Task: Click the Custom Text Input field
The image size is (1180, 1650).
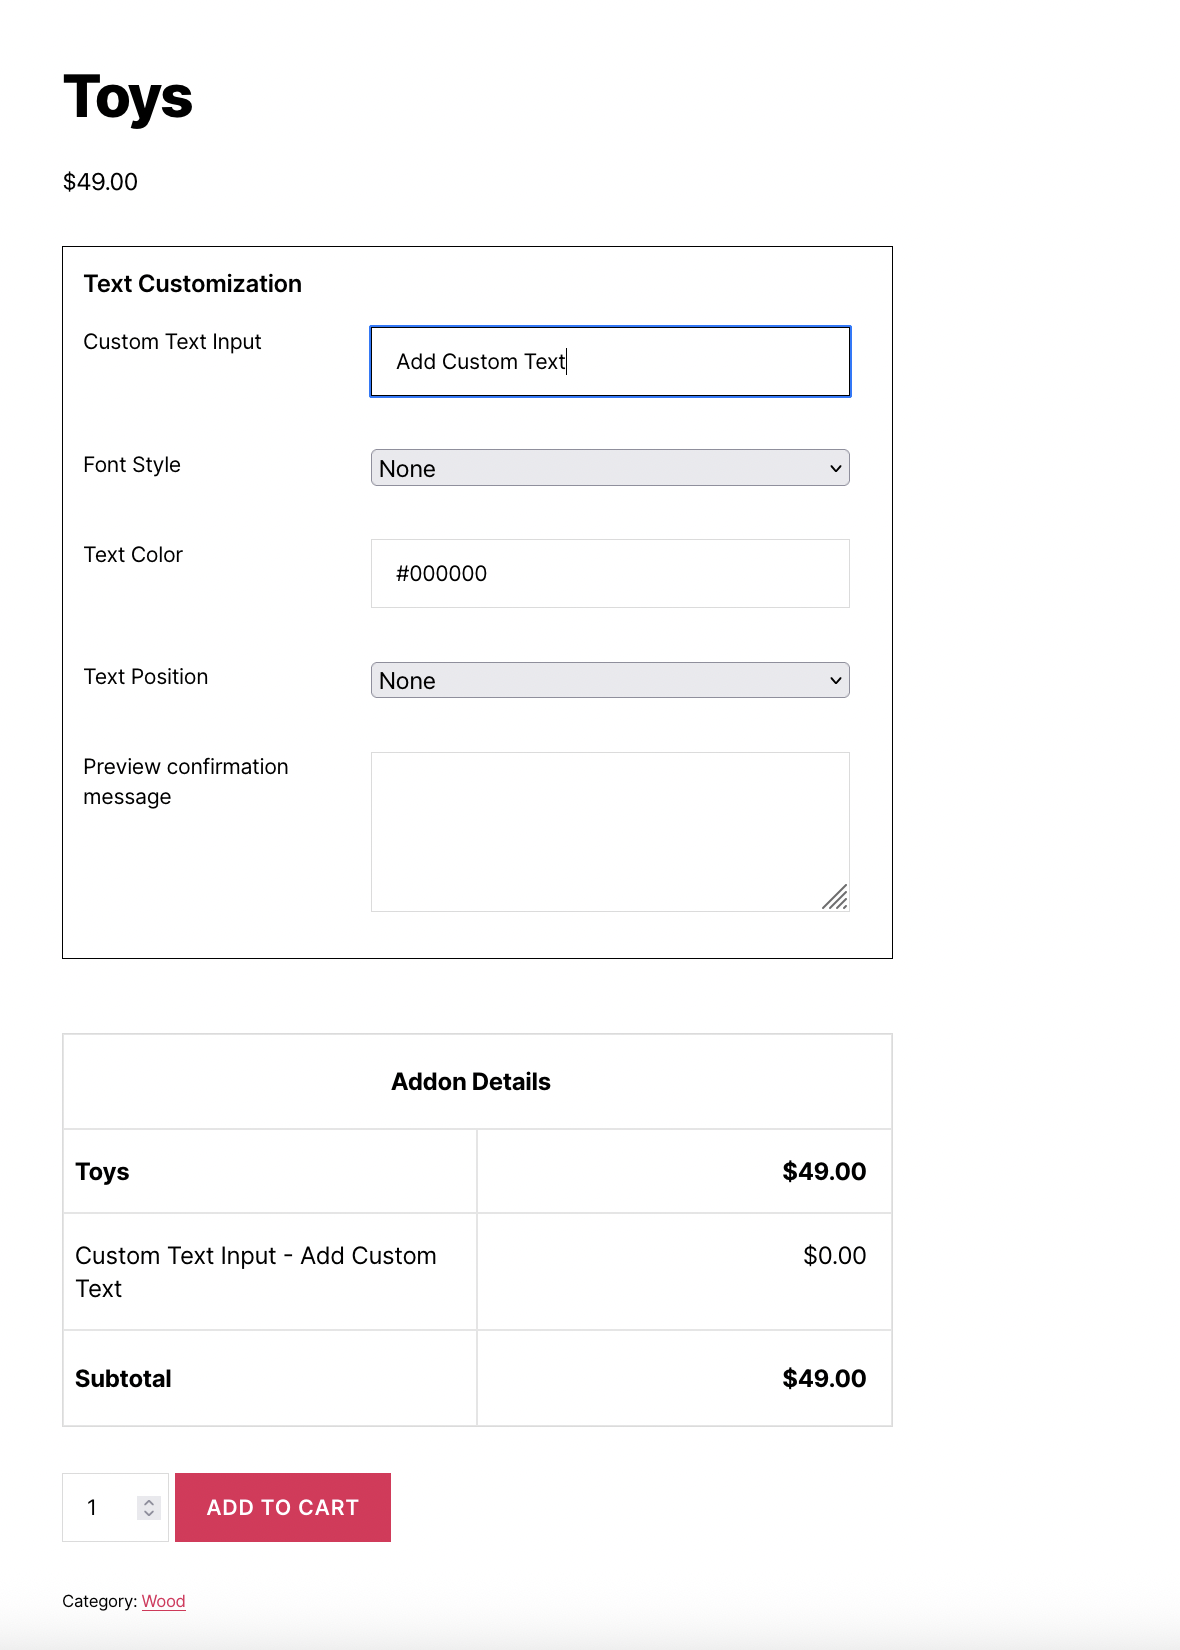Action: pos(610,362)
